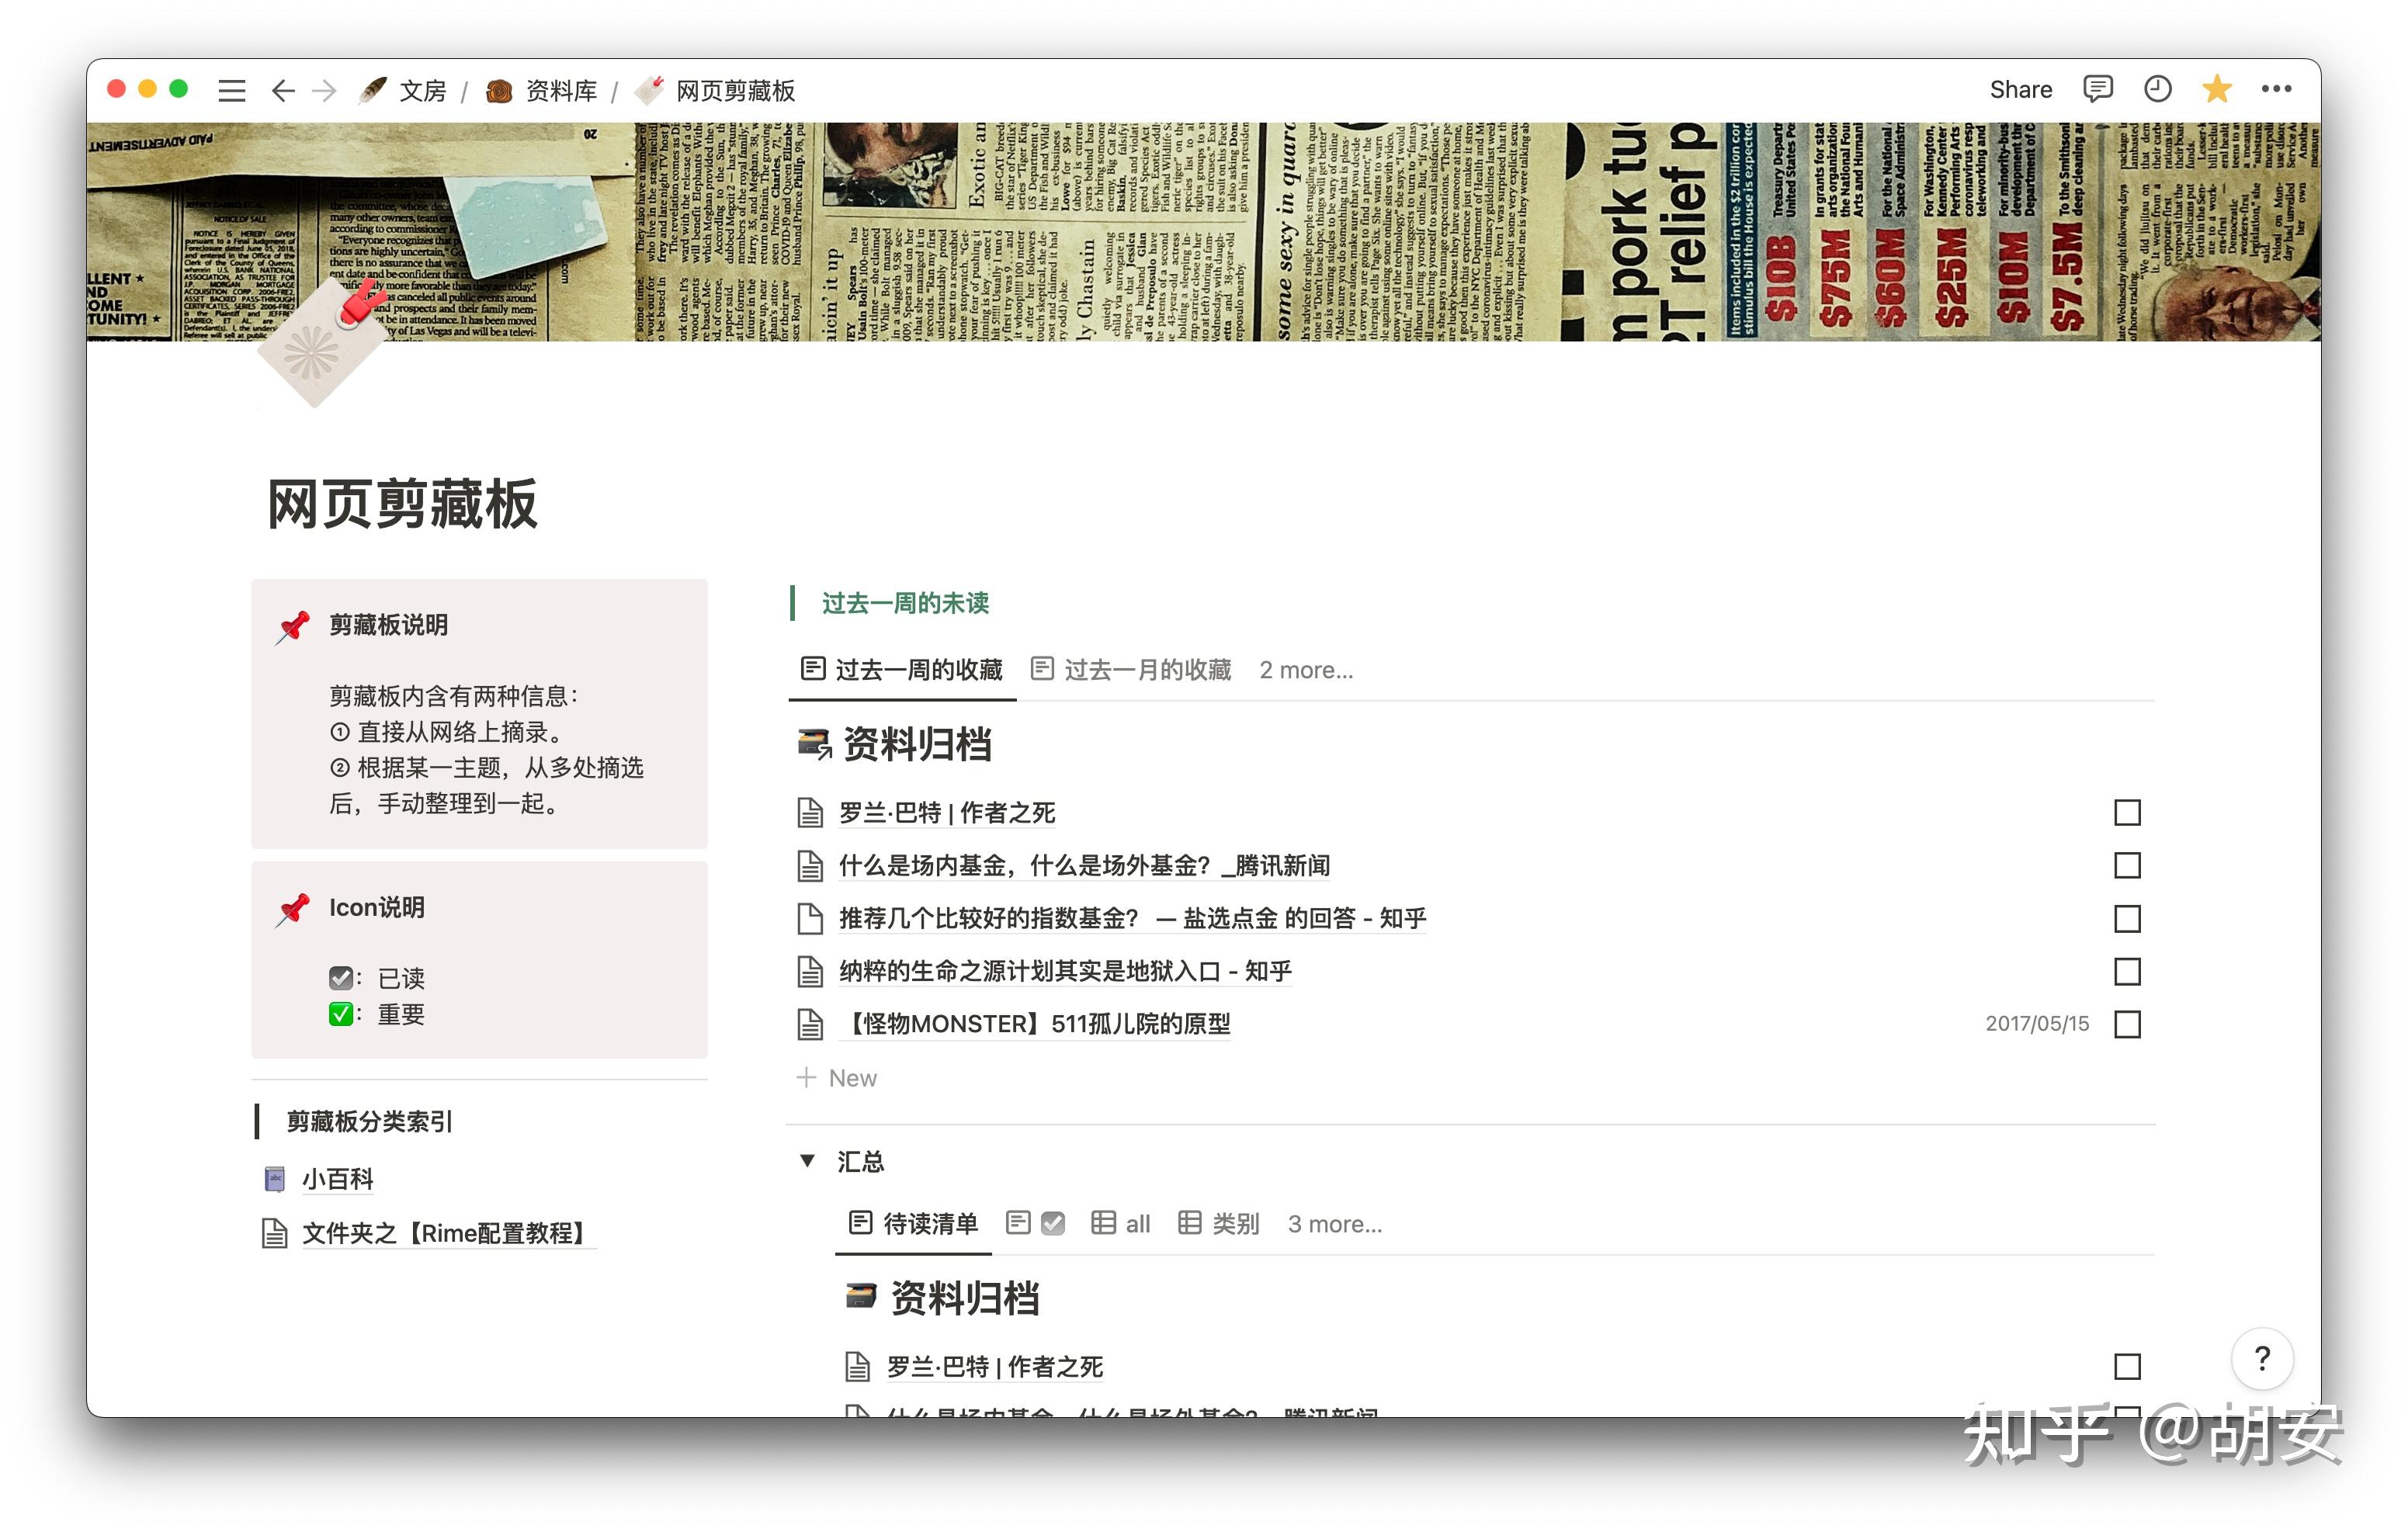Viewport: 2408px width, 1532px height.
Task: Check the box for 罗兰·巴特 | 作者之死 top row
Action: pos(2127,813)
